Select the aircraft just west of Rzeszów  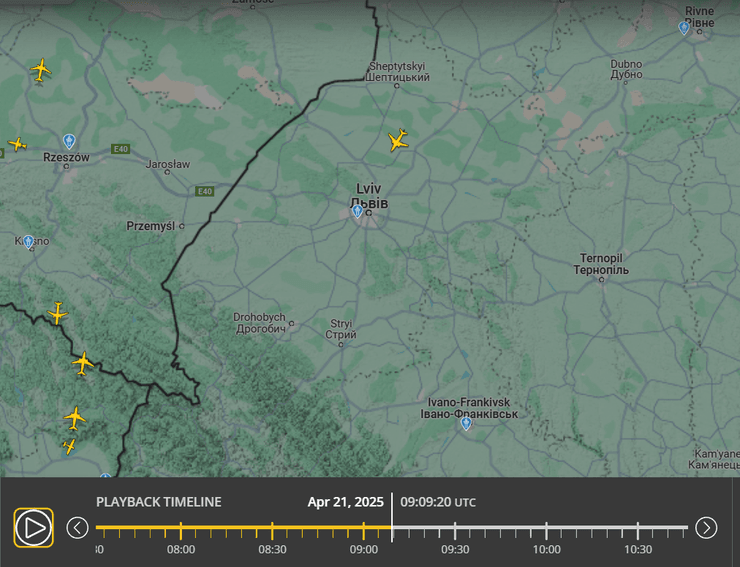17,144
